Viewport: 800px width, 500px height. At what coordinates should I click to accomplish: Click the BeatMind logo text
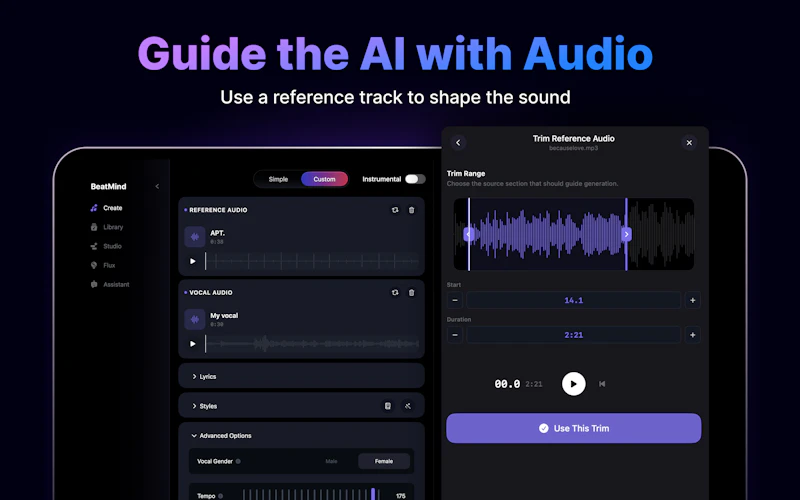[x=108, y=186]
